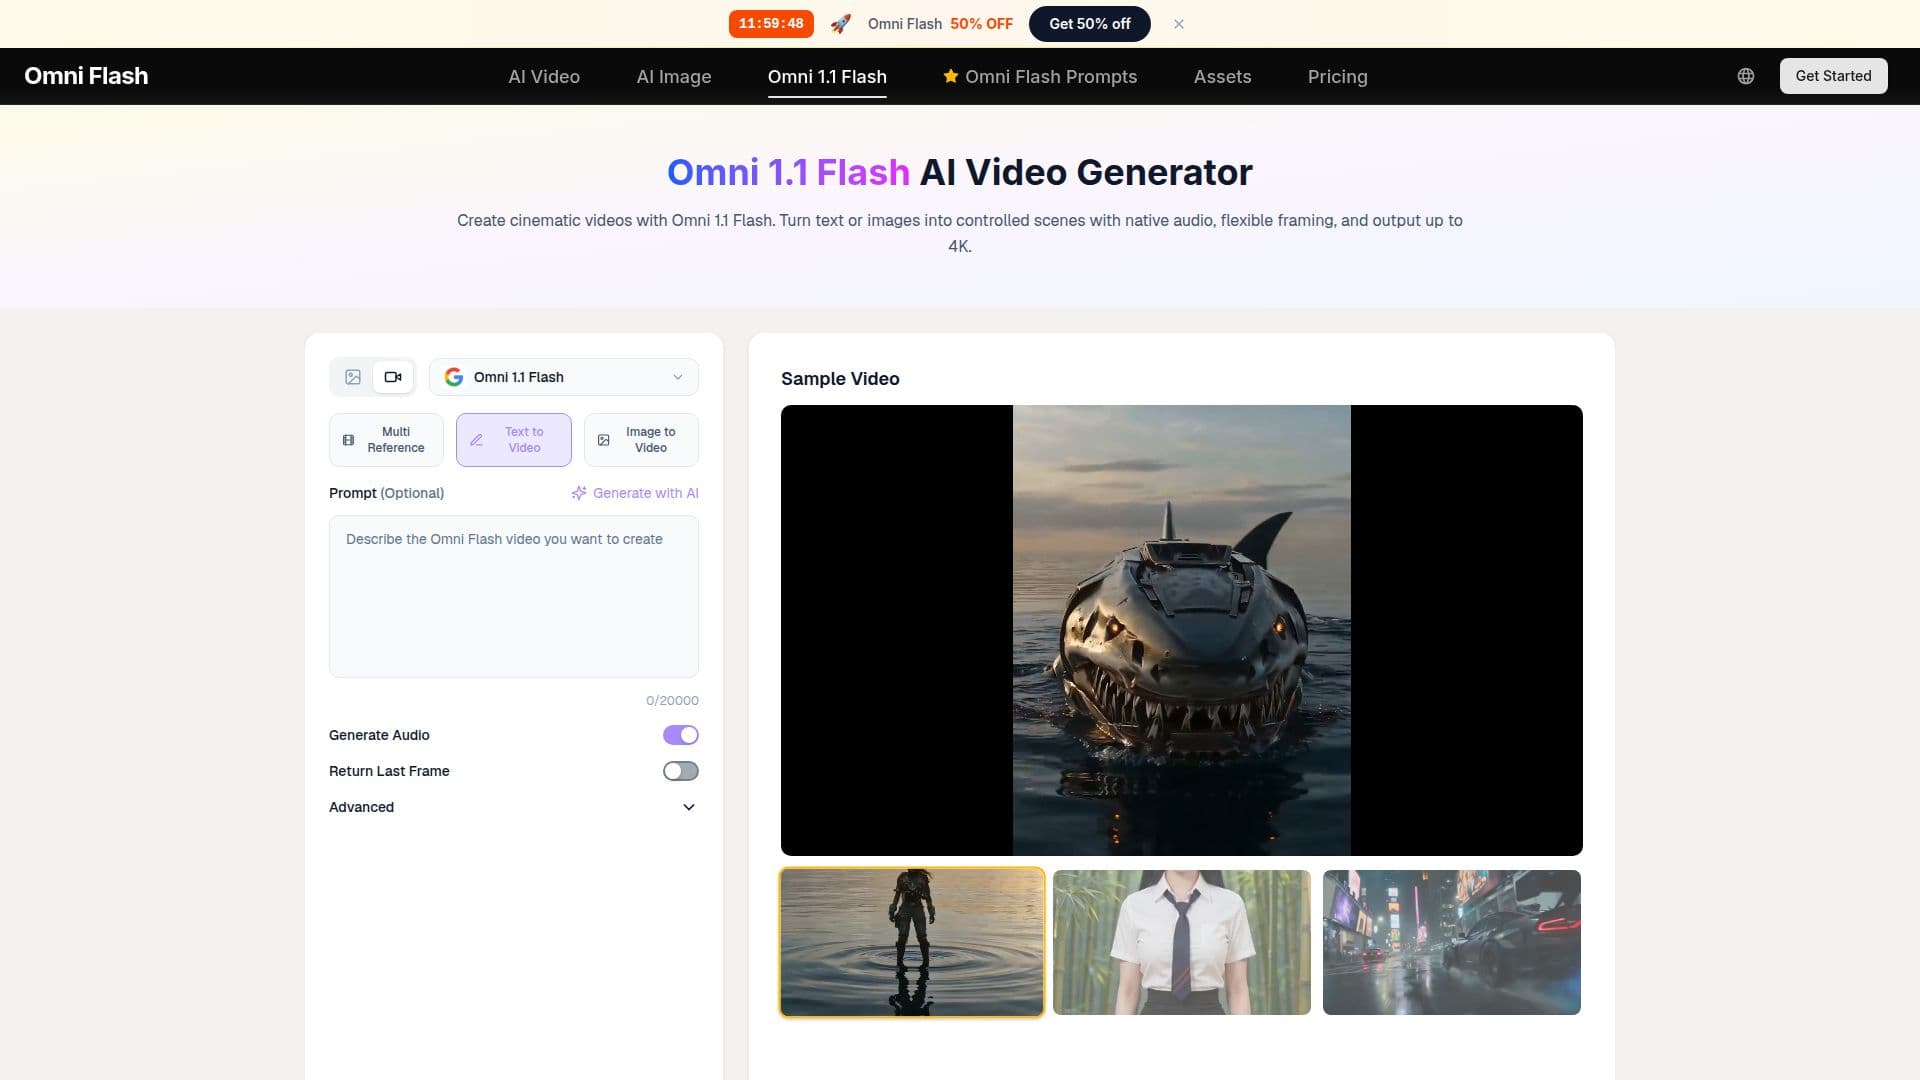Screen dimensions: 1920x1080
Task: Select the armored figure on water thumbnail
Action: tap(912, 942)
